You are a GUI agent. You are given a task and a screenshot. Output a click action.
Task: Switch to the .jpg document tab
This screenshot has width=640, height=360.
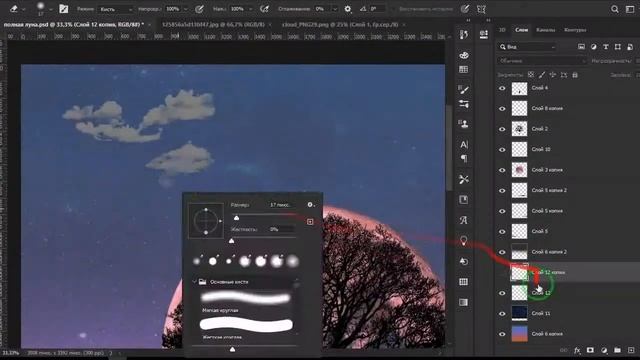click(x=213, y=24)
